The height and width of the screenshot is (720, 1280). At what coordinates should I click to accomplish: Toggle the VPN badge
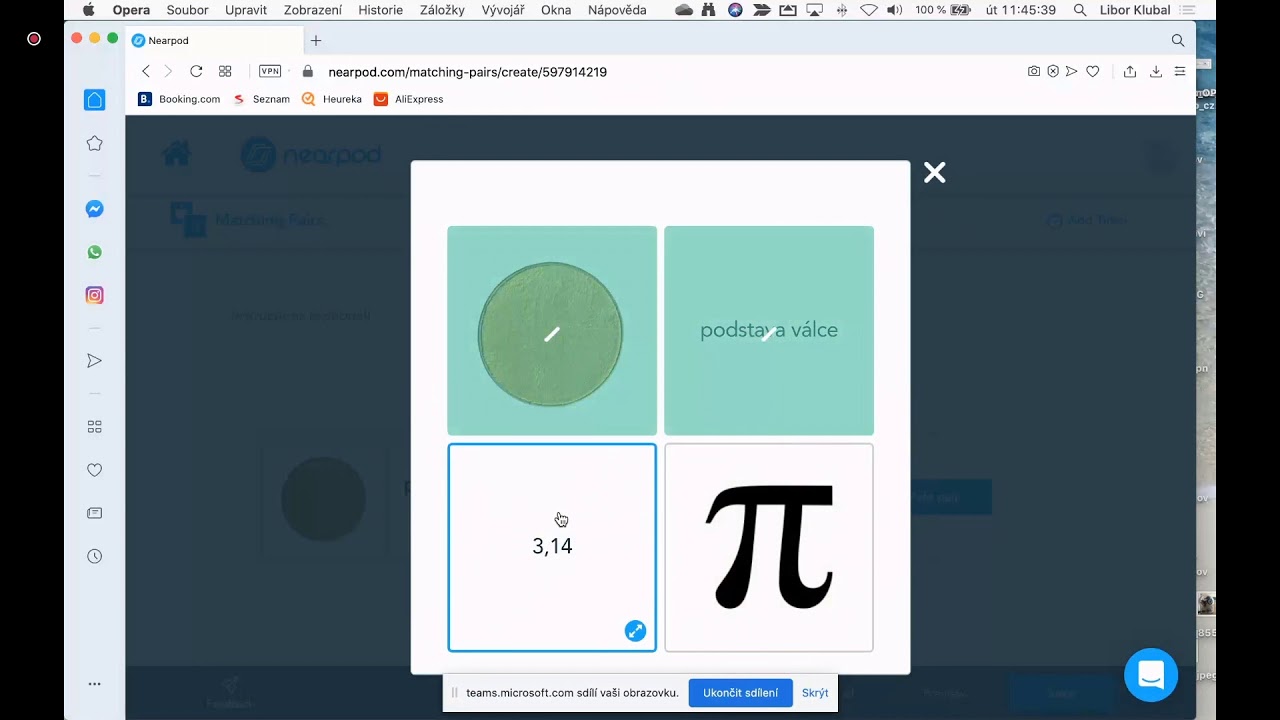pos(270,71)
